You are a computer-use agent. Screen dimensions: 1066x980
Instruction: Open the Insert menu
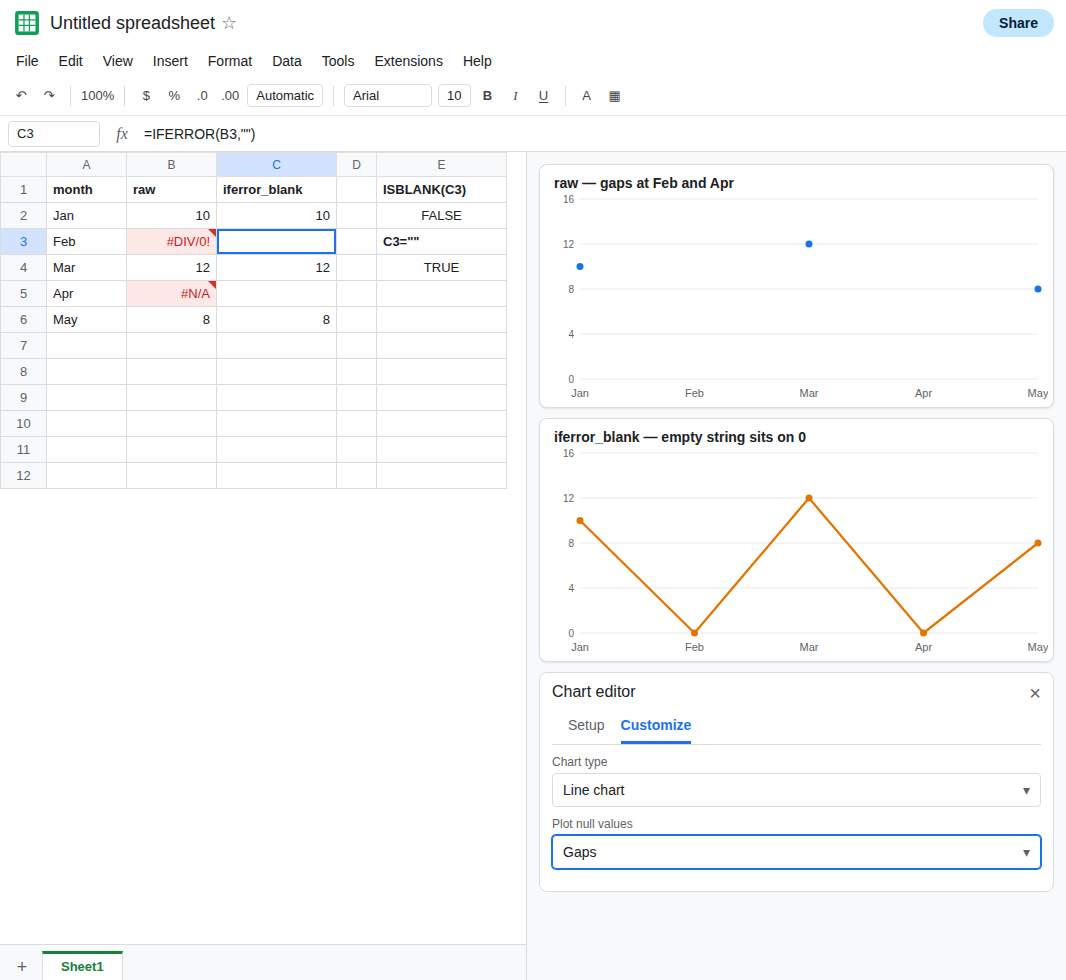pyautogui.click(x=170, y=61)
